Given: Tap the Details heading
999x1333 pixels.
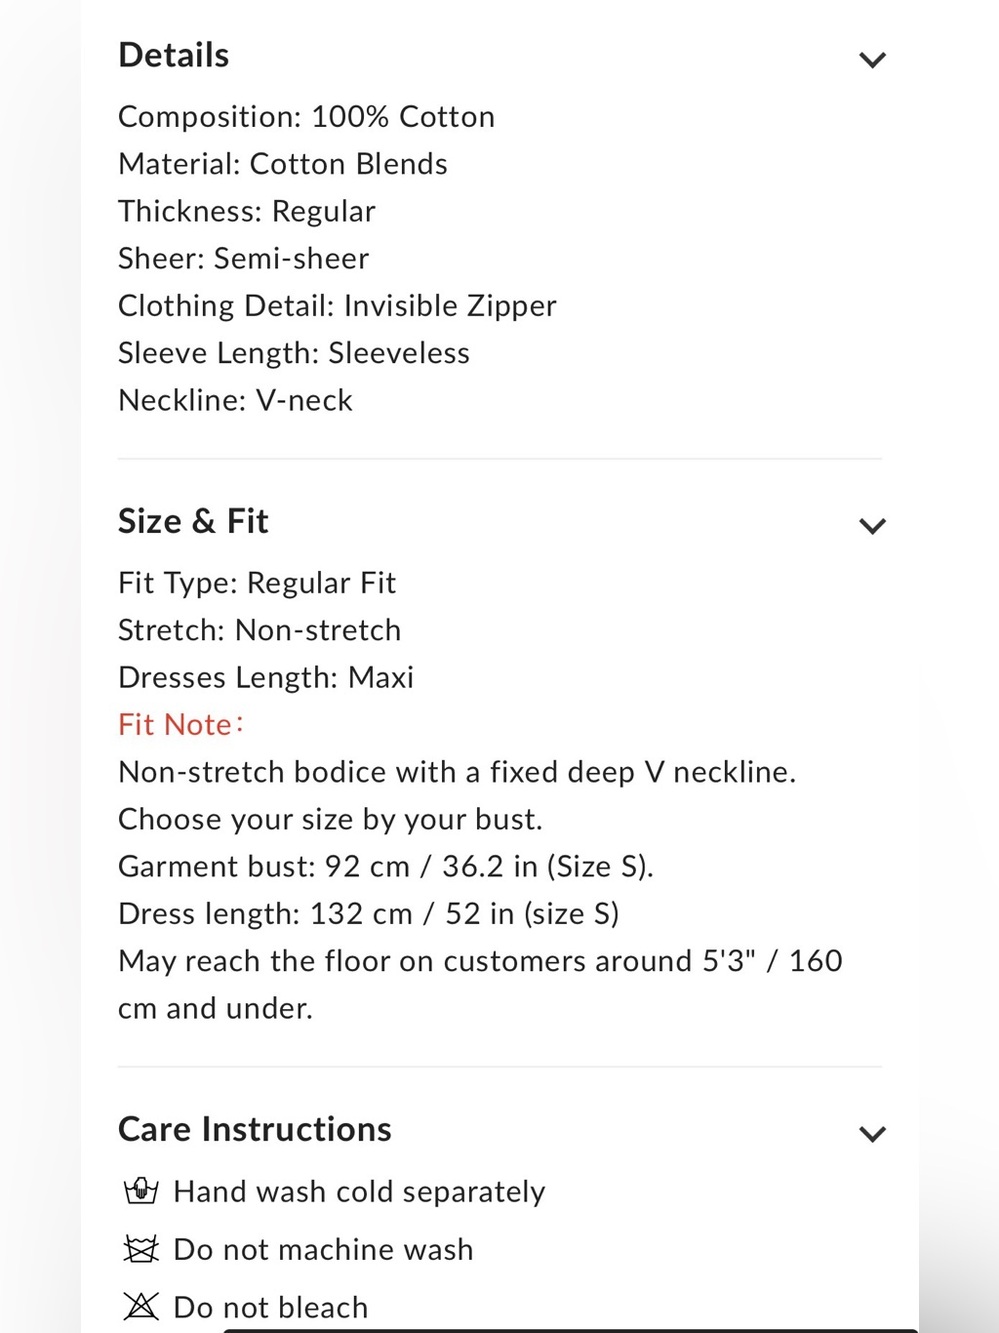Looking at the screenshot, I should (x=174, y=55).
